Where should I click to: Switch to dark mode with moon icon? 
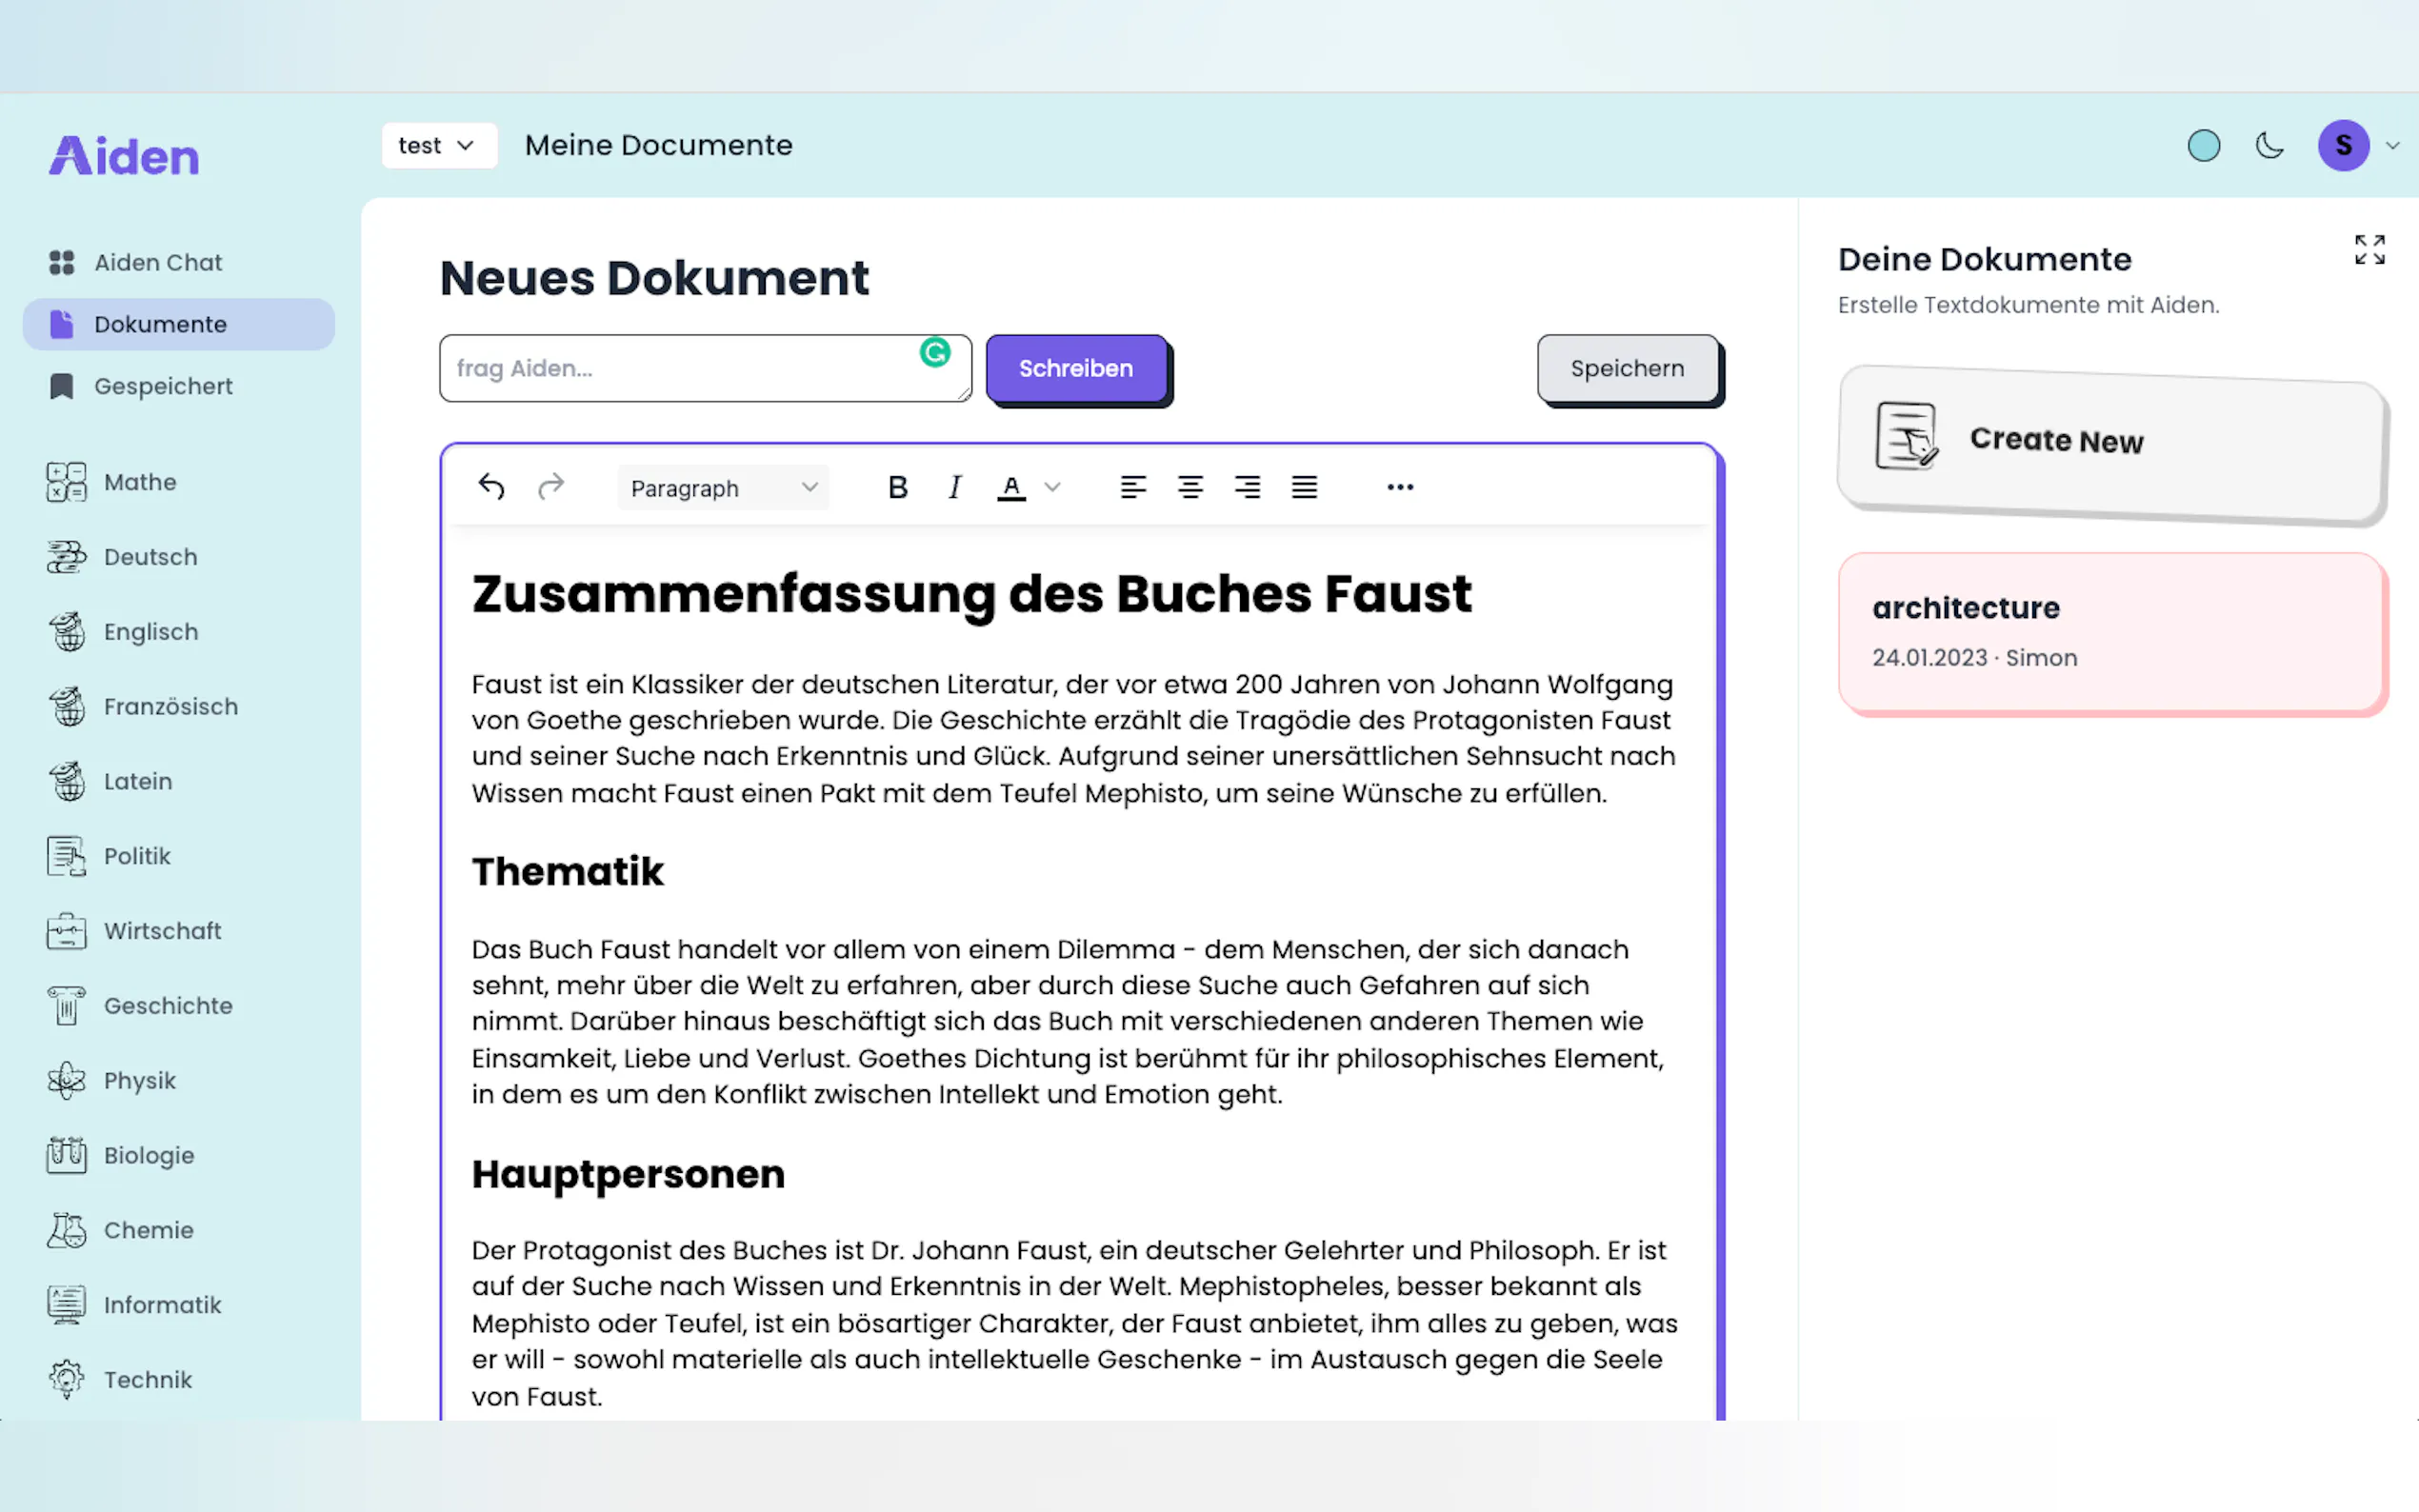pyautogui.click(x=2270, y=146)
